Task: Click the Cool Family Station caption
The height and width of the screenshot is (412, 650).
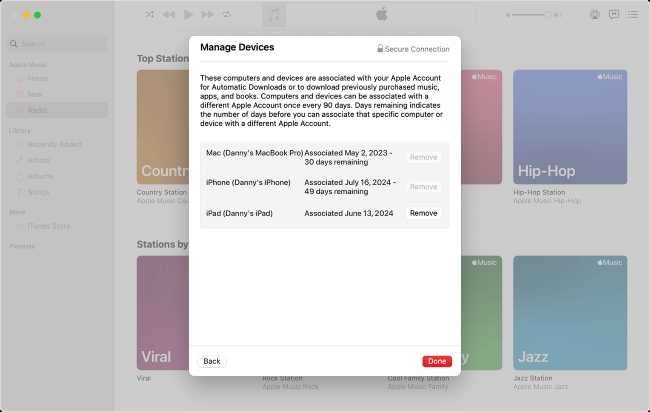Action: 418,378
